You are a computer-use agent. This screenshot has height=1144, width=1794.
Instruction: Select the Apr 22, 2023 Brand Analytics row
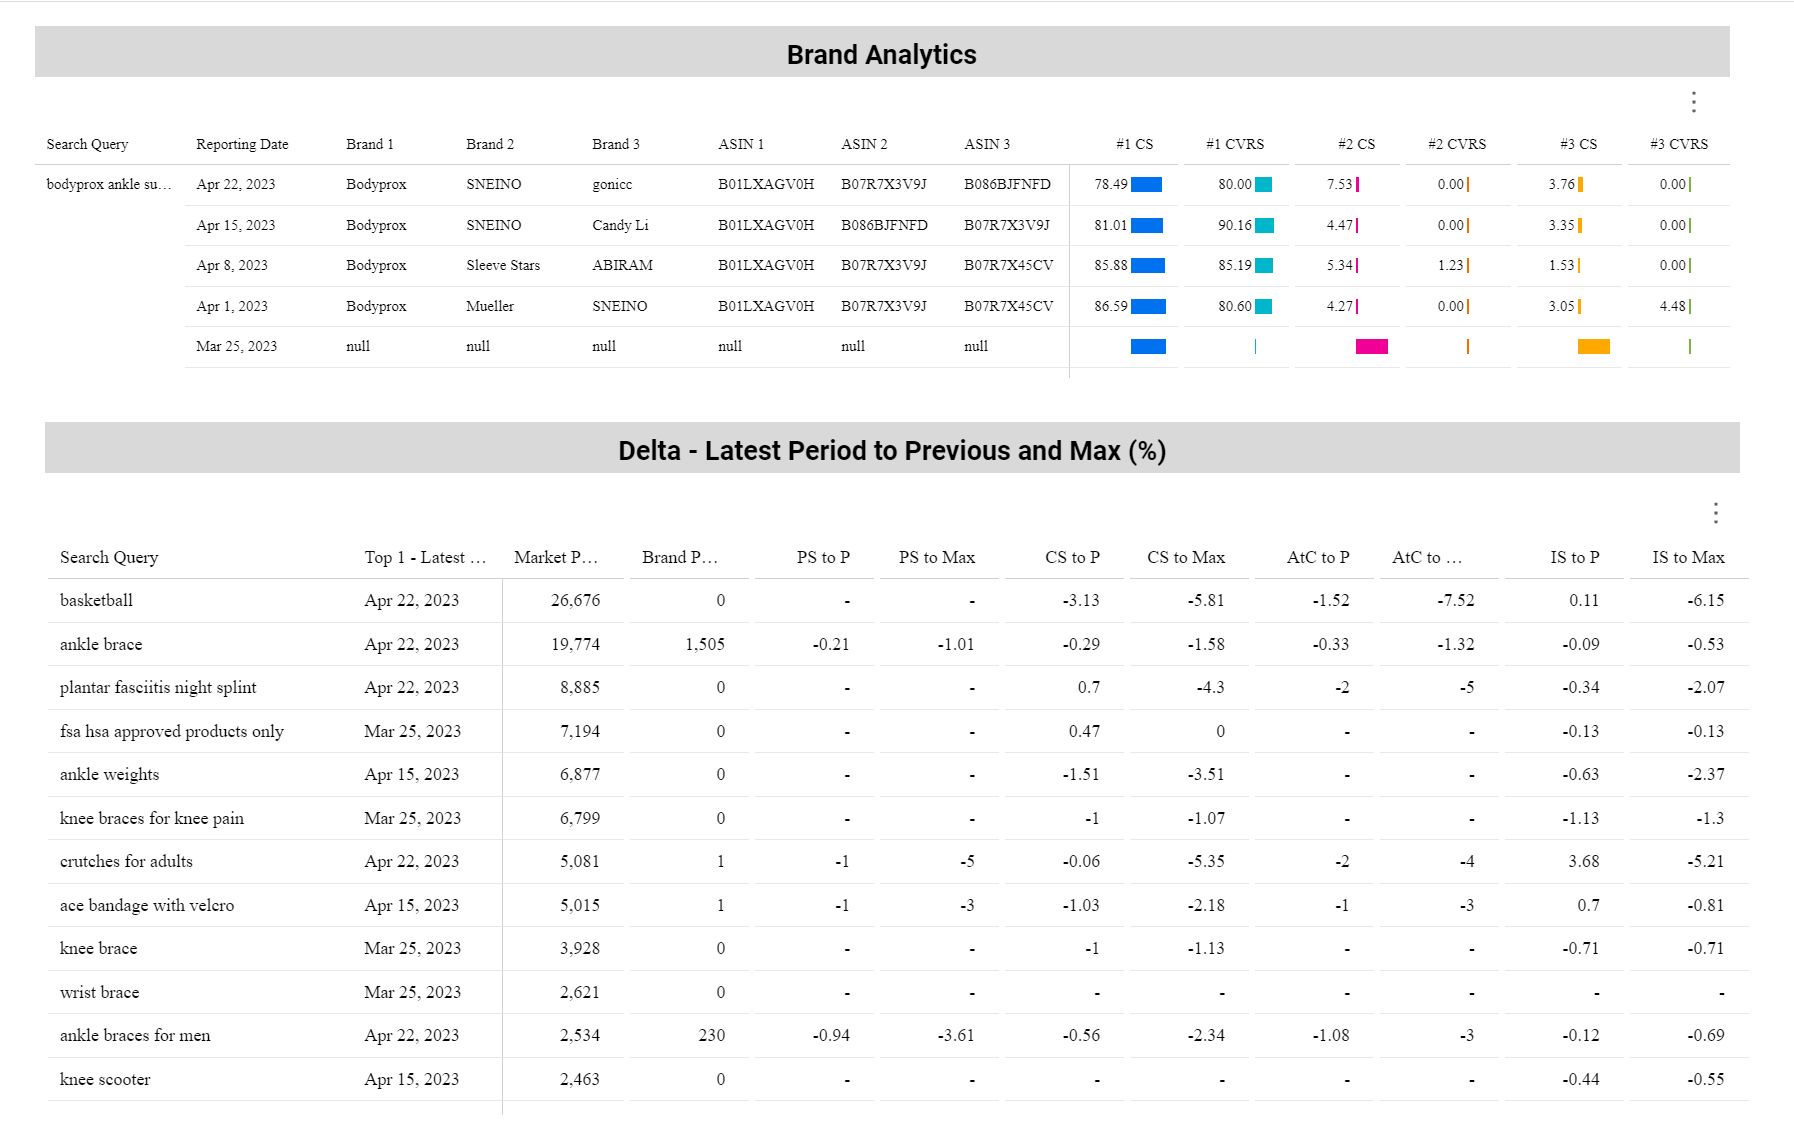click(957, 185)
